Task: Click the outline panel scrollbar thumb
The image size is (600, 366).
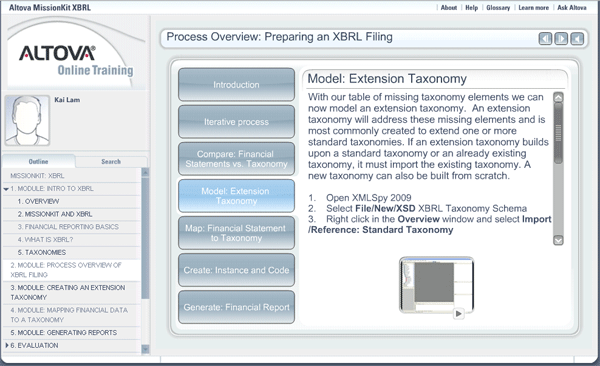Action: (145, 238)
